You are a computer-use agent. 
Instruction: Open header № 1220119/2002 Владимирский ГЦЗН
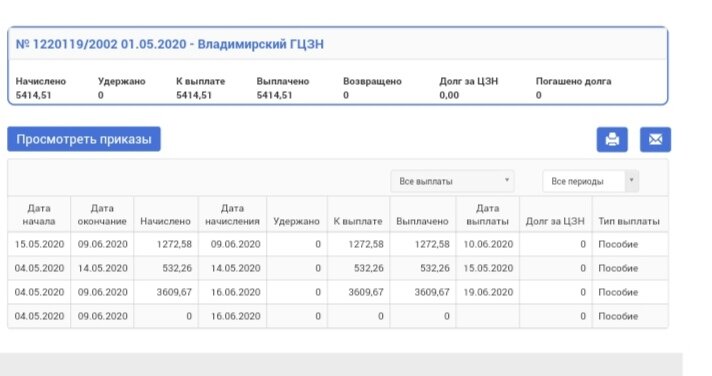170,44
